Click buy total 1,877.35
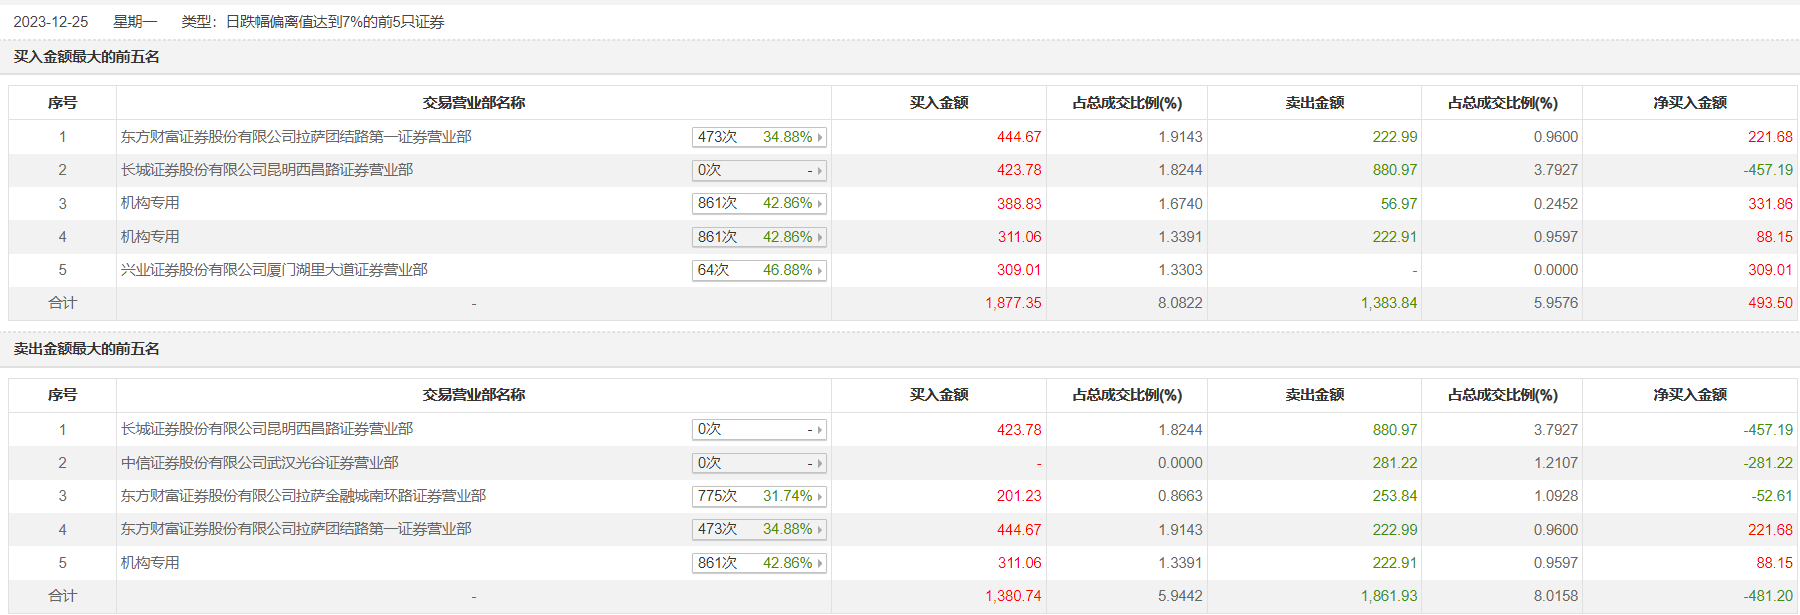 click(1013, 303)
